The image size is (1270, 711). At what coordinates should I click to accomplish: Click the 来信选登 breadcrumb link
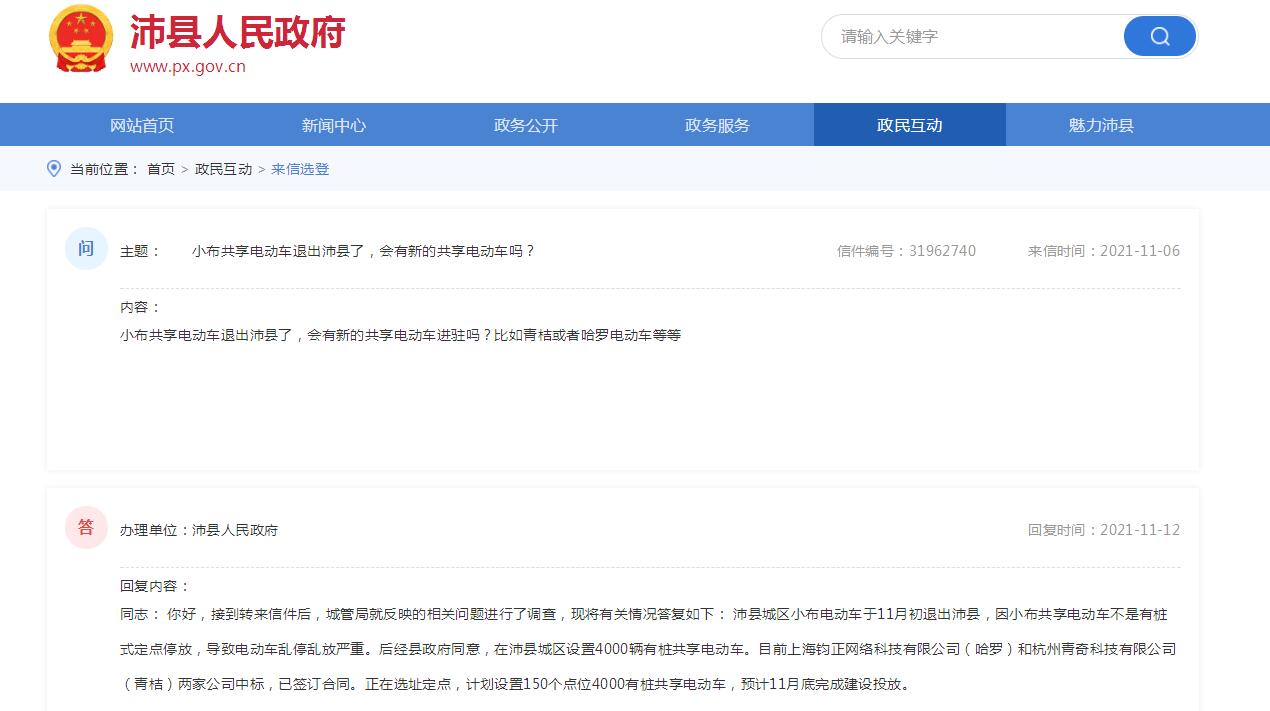(x=300, y=169)
